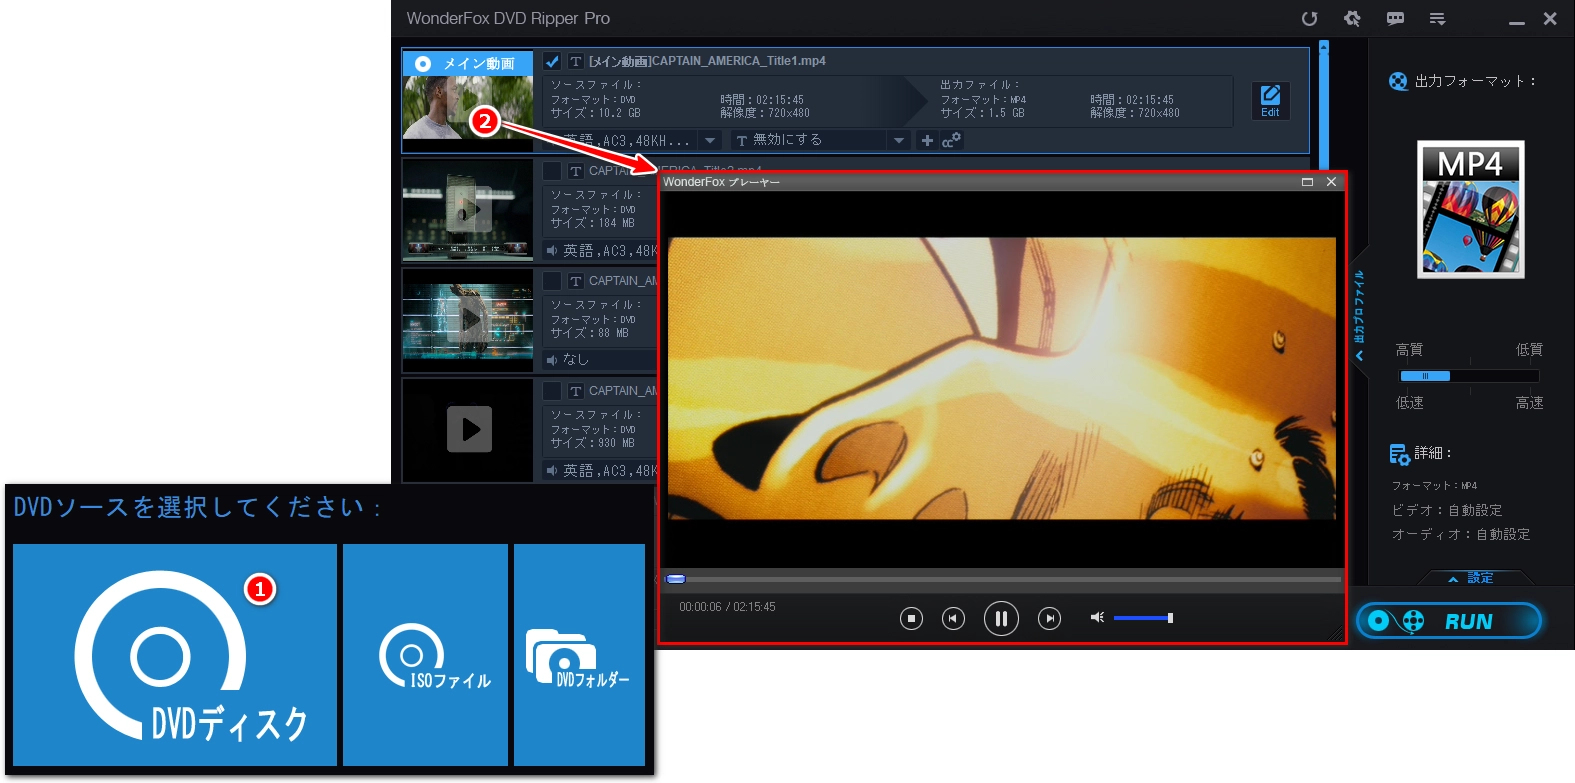1575x783 pixels.
Task: Click speaker icon beside なし audio track
Action: click(552, 360)
